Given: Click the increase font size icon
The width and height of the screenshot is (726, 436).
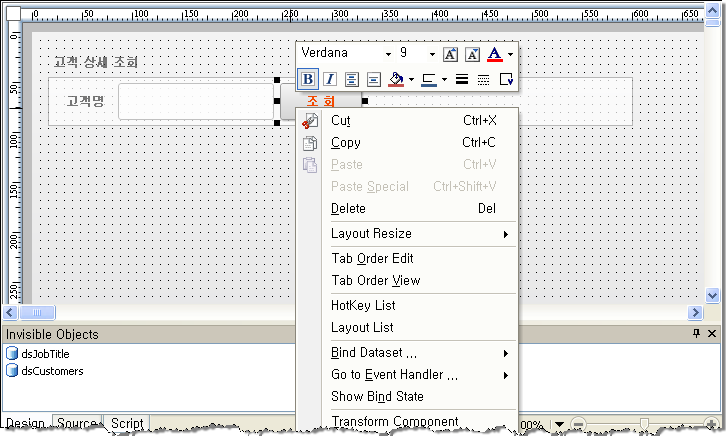Looking at the screenshot, I should tap(450, 54).
